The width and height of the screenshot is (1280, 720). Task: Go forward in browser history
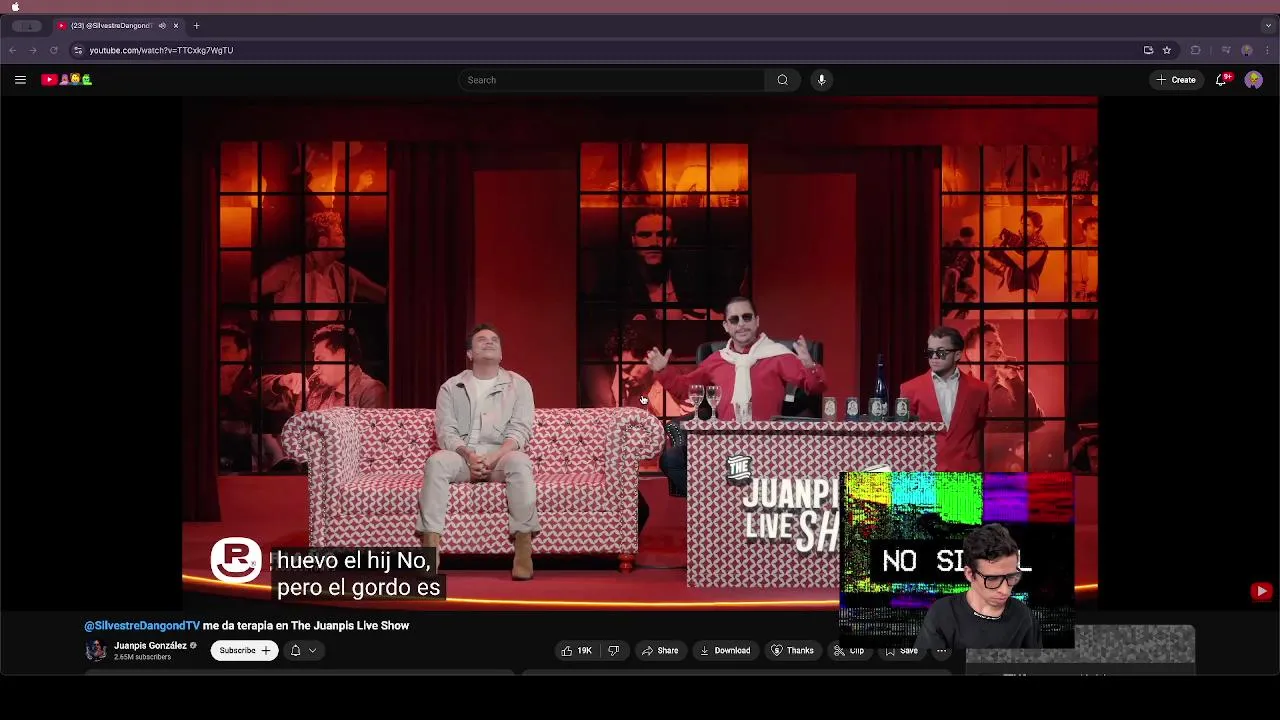pyautogui.click(x=33, y=50)
